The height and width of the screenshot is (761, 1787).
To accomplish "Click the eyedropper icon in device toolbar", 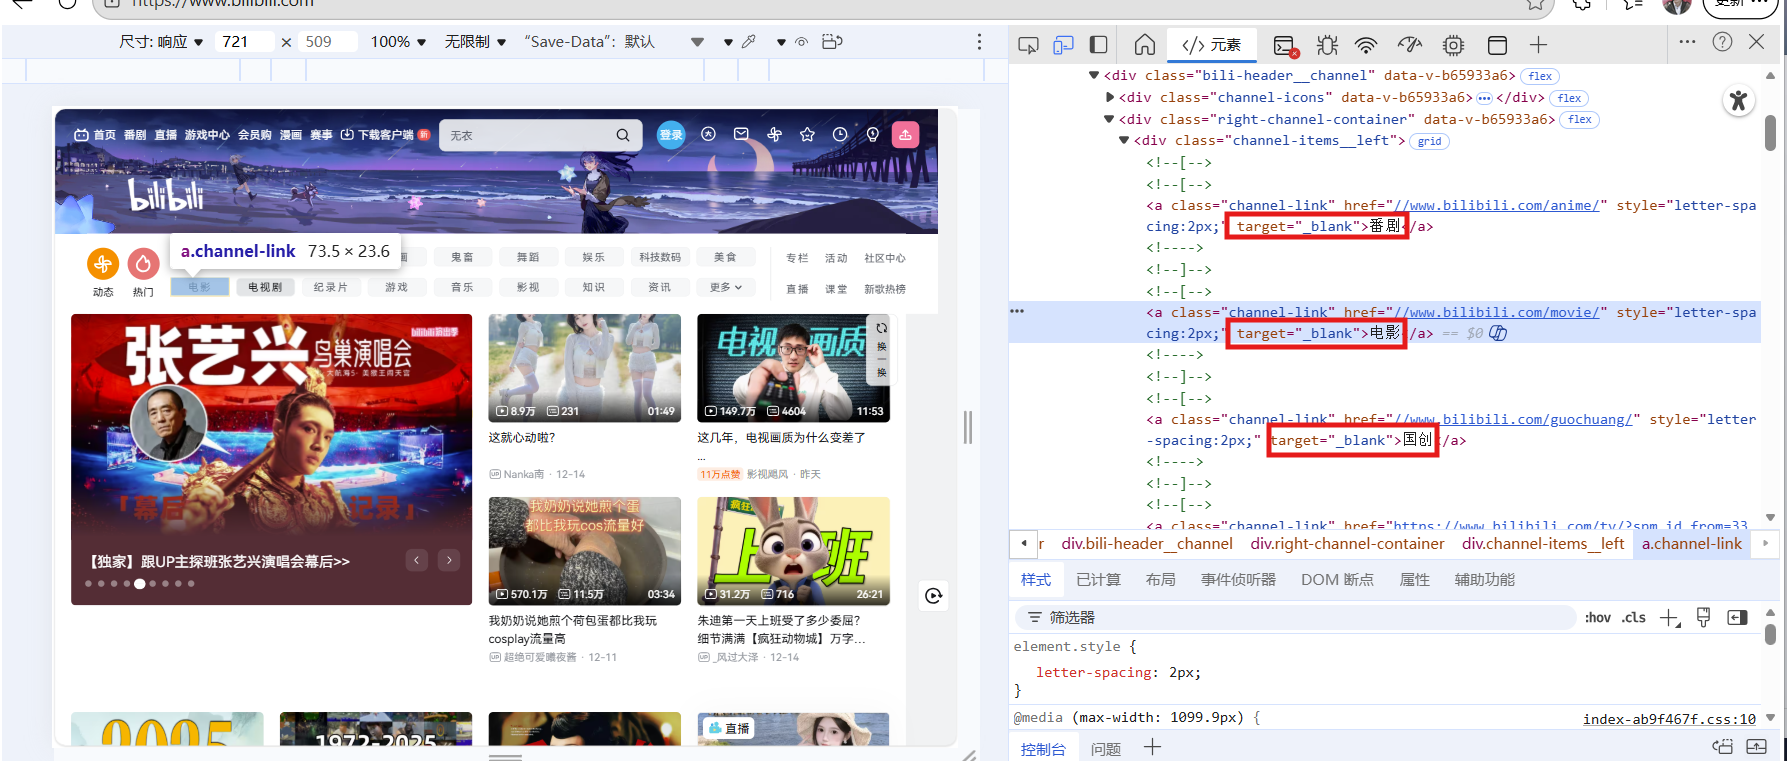I will 749,42.
